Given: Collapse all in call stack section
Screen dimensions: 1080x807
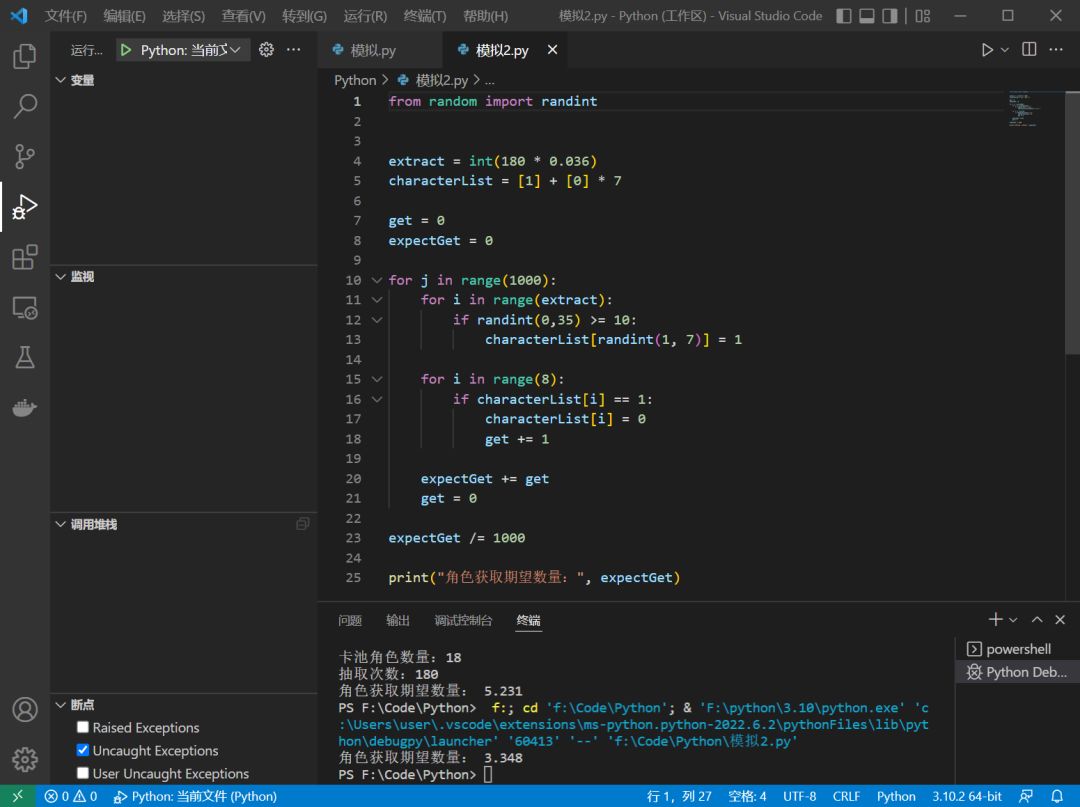Looking at the screenshot, I should [302, 524].
